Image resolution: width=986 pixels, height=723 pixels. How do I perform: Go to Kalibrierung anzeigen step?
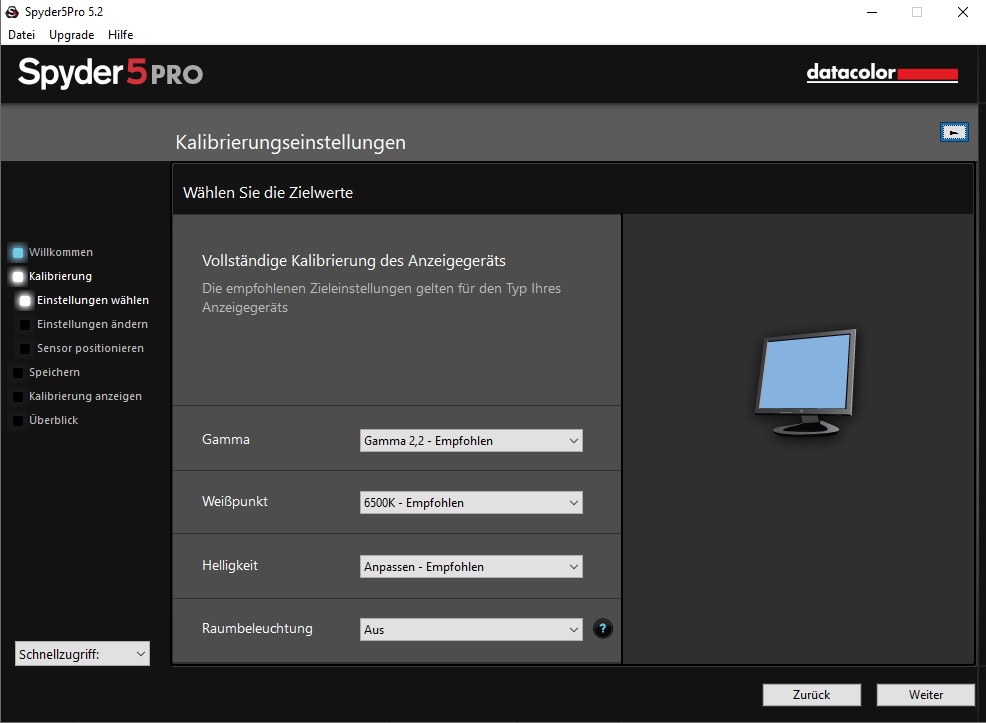tap(85, 396)
